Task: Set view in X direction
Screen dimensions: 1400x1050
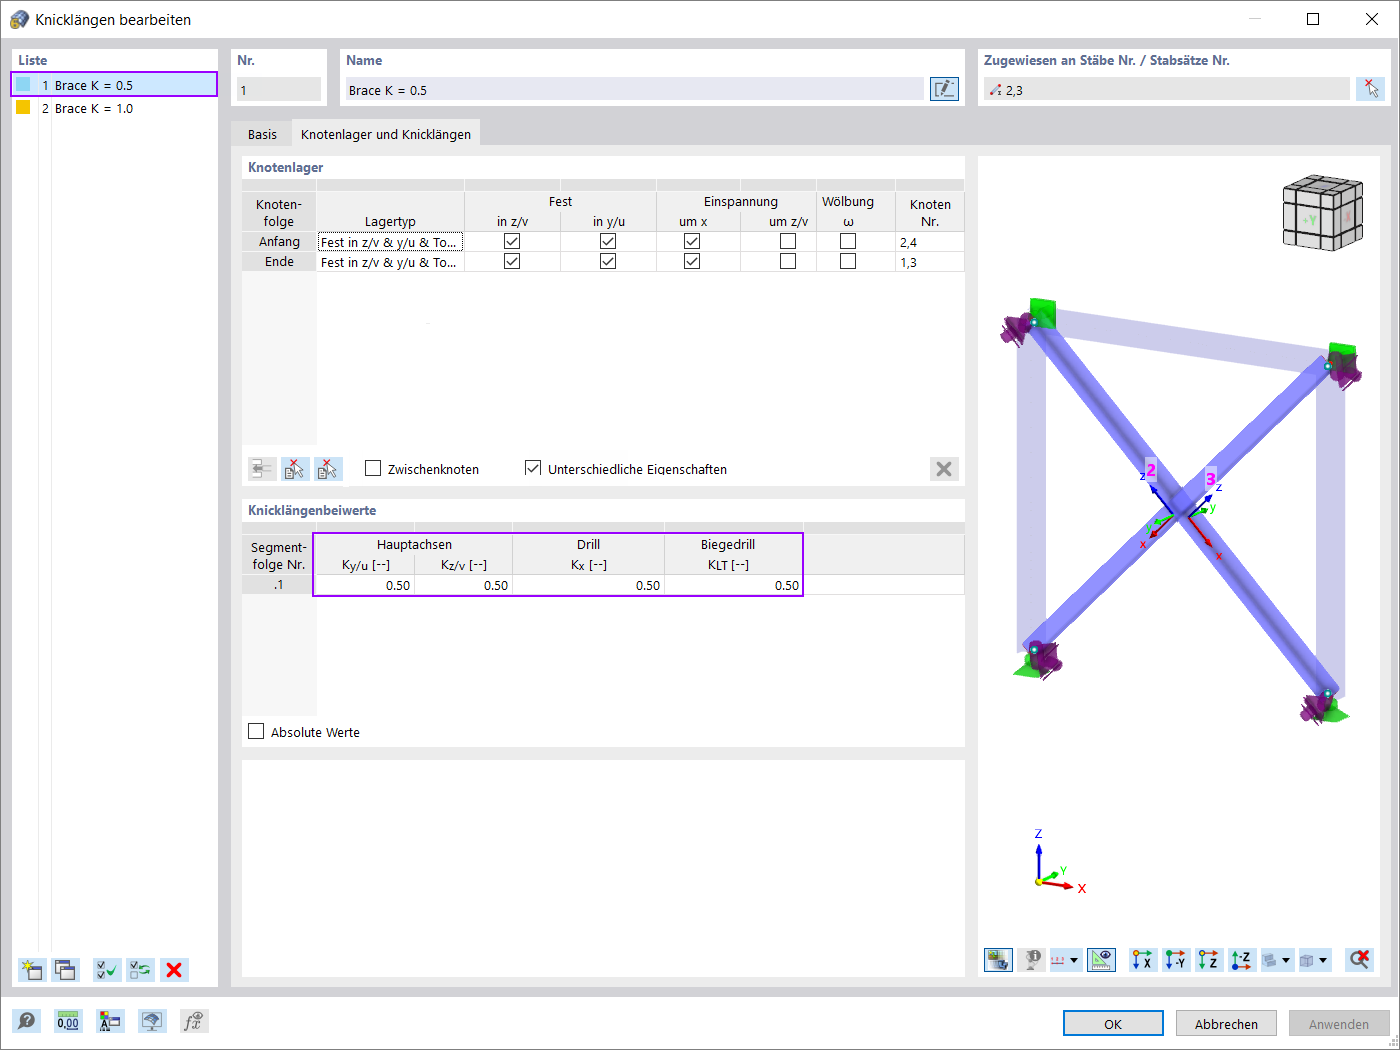Action: [x=1143, y=960]
